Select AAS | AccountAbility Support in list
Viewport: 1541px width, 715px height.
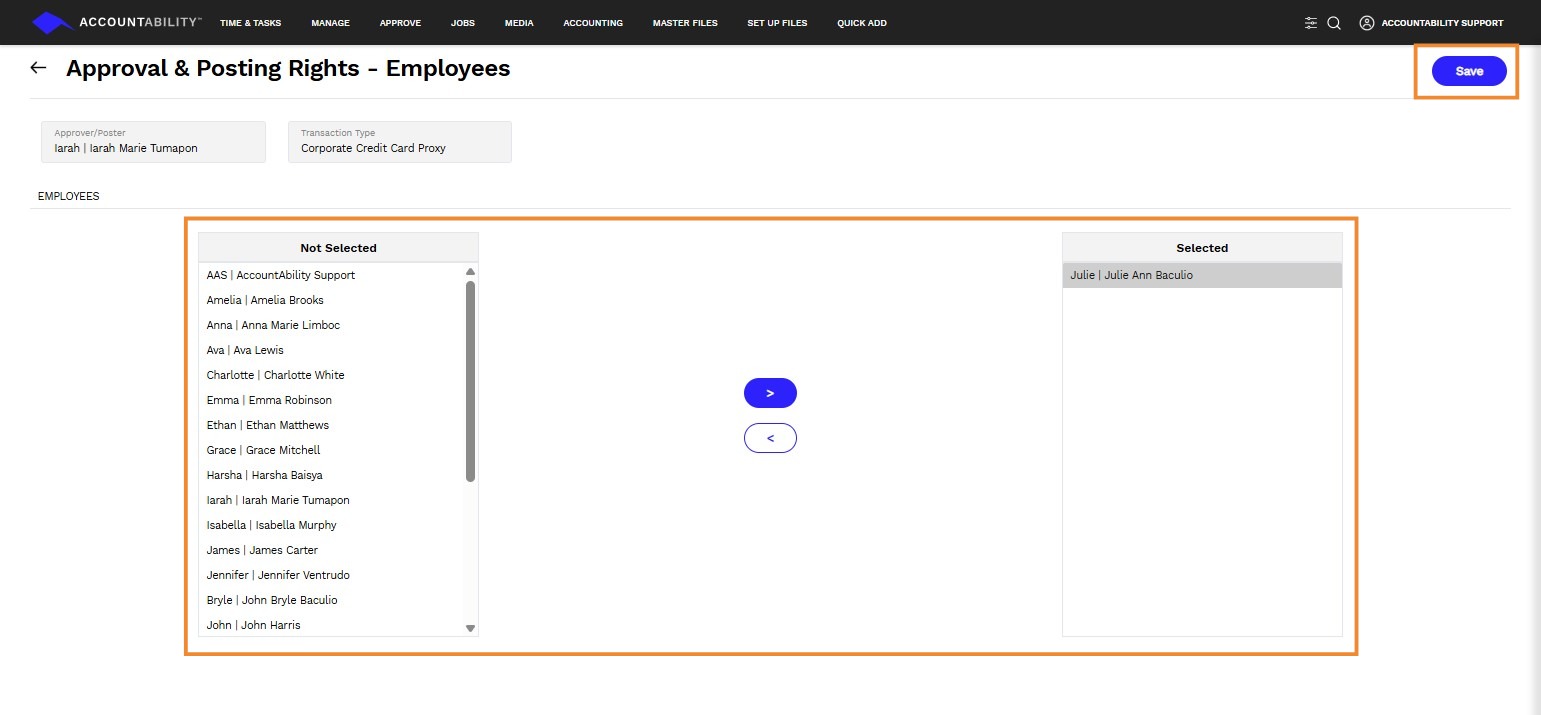pyautogui.click(x=331, y=275)
